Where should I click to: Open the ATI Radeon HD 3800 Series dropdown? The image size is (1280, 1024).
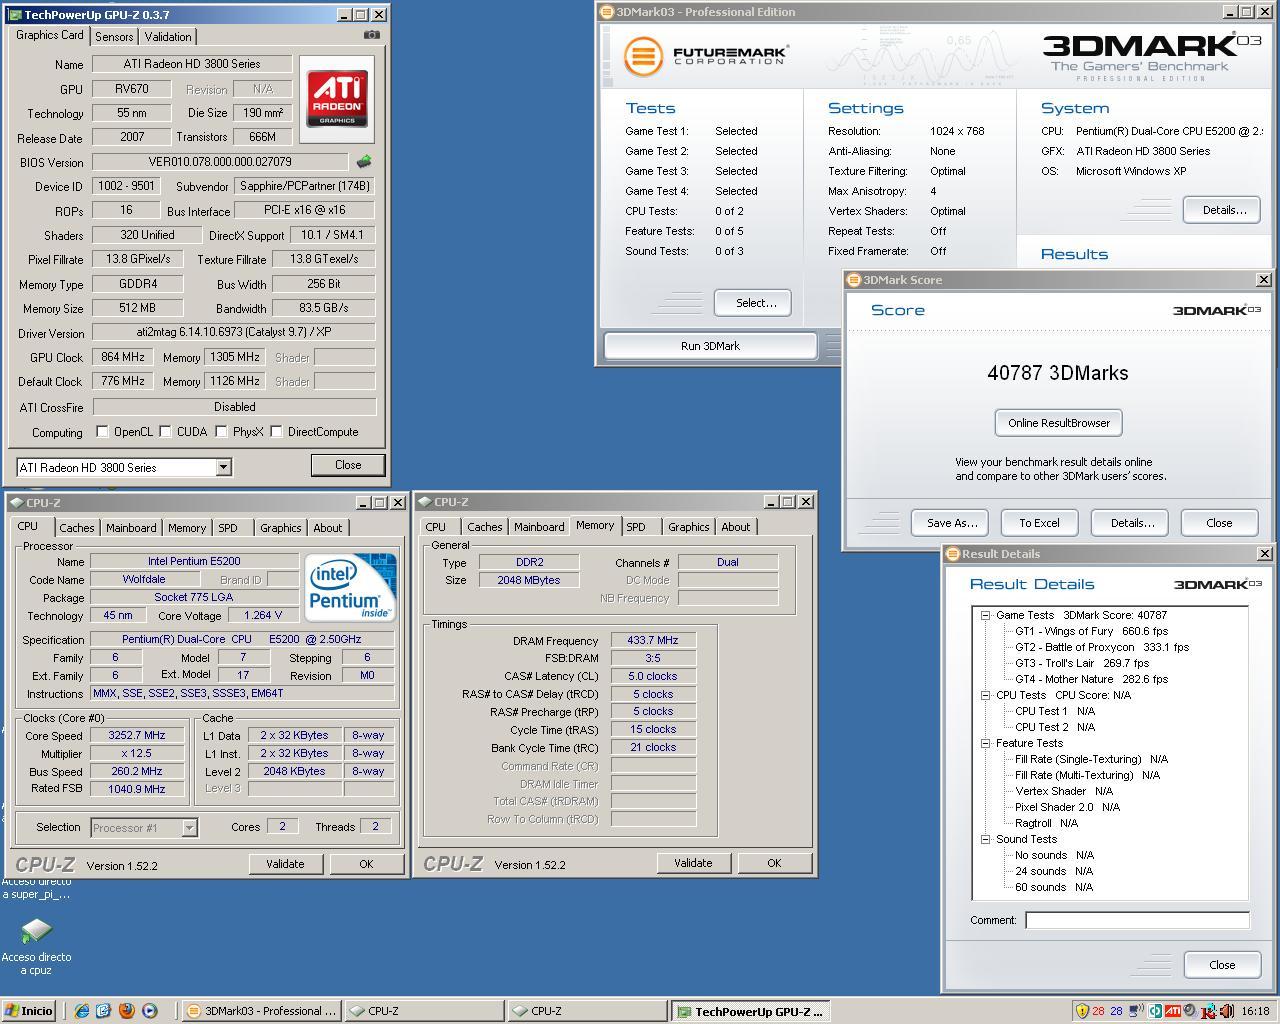(x=223, y=467)
